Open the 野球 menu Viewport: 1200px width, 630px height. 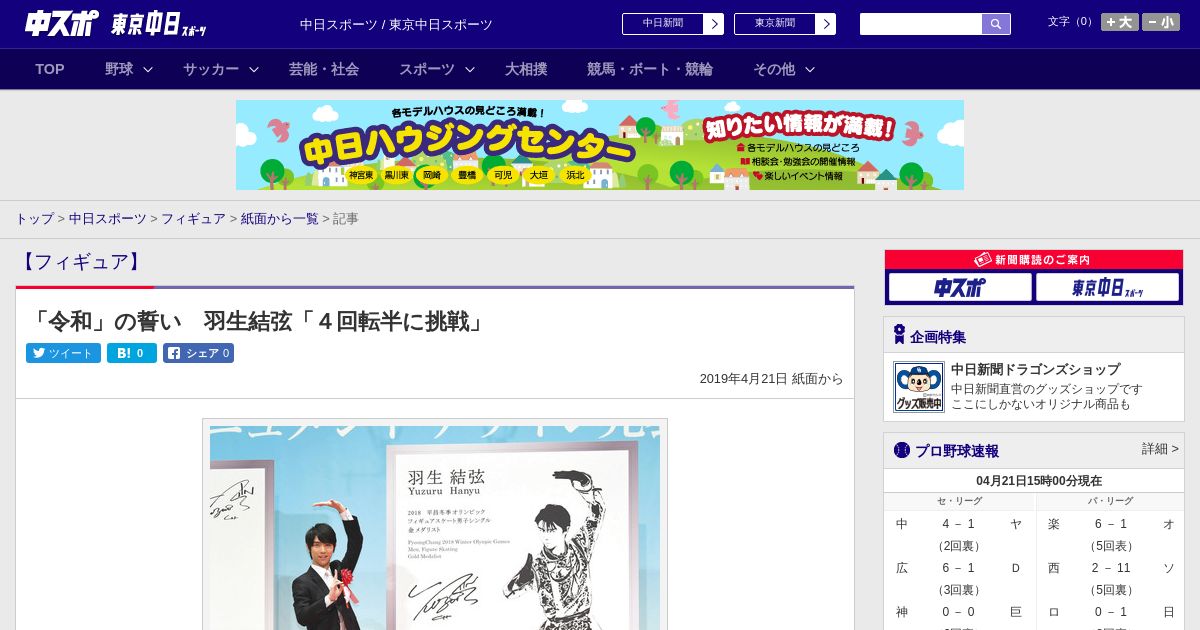point(119,69)
